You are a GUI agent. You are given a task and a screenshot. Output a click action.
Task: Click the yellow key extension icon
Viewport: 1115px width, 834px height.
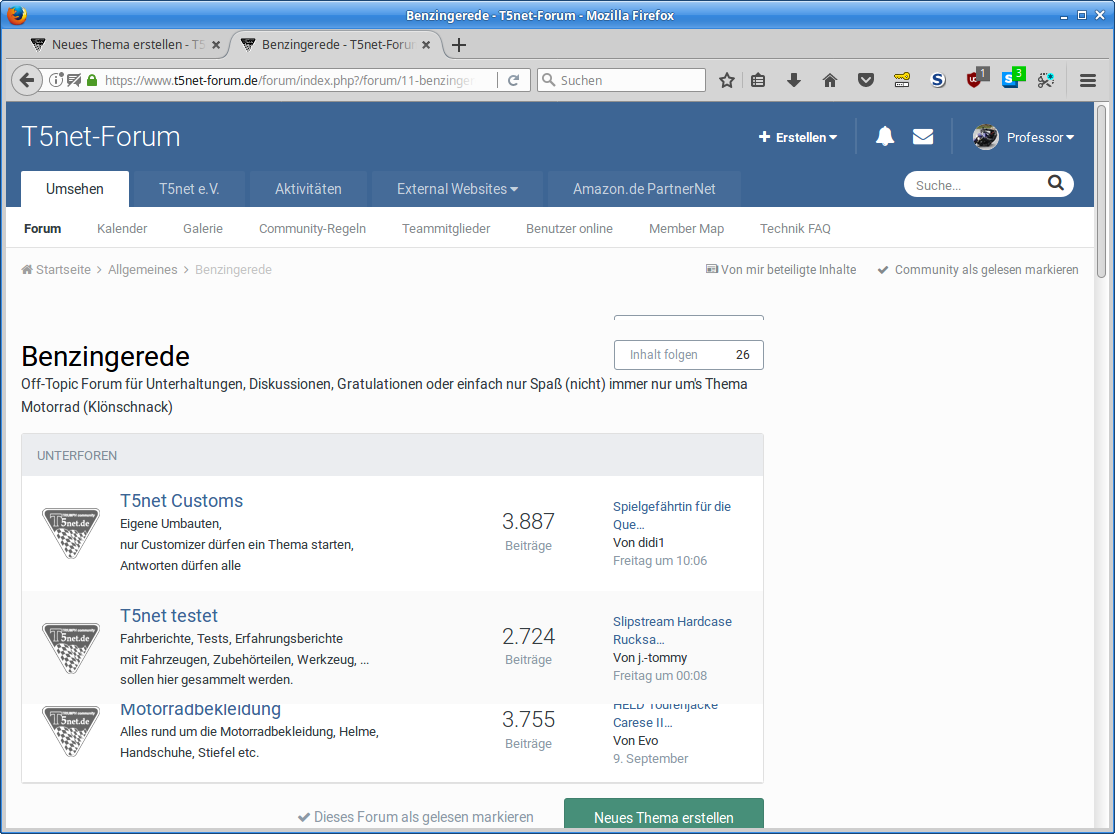(902, 80)
